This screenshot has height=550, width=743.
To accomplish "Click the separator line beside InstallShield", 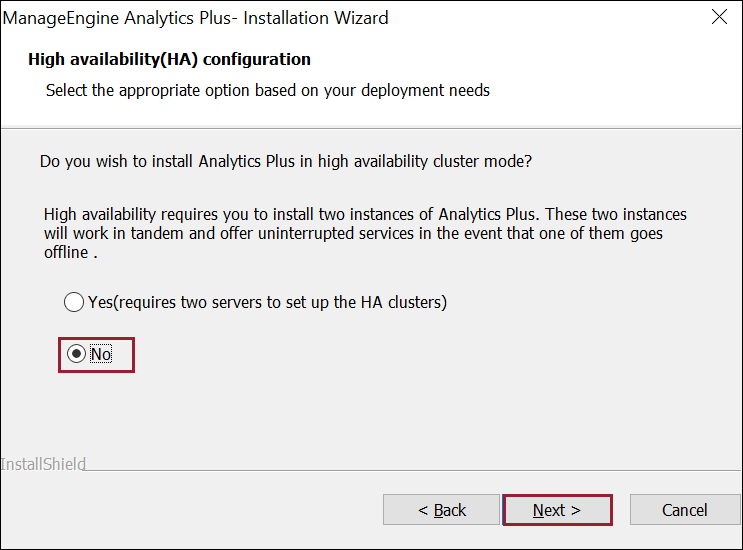I will [400, 469].
